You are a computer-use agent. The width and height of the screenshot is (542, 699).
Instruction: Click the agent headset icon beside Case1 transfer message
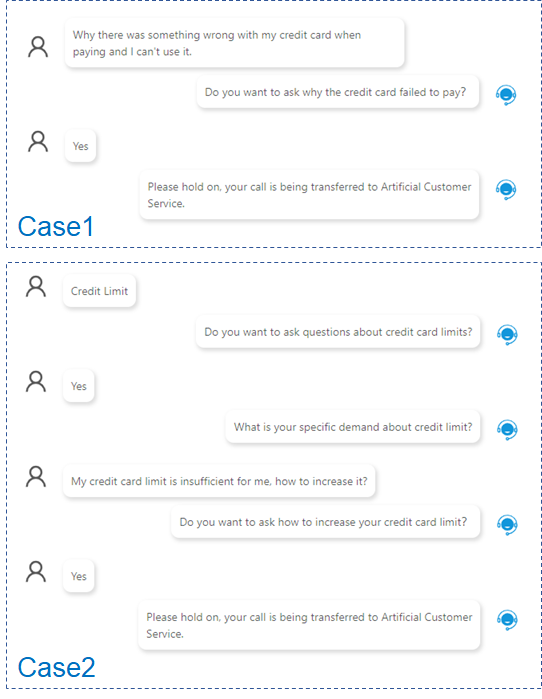pos(506,189)
